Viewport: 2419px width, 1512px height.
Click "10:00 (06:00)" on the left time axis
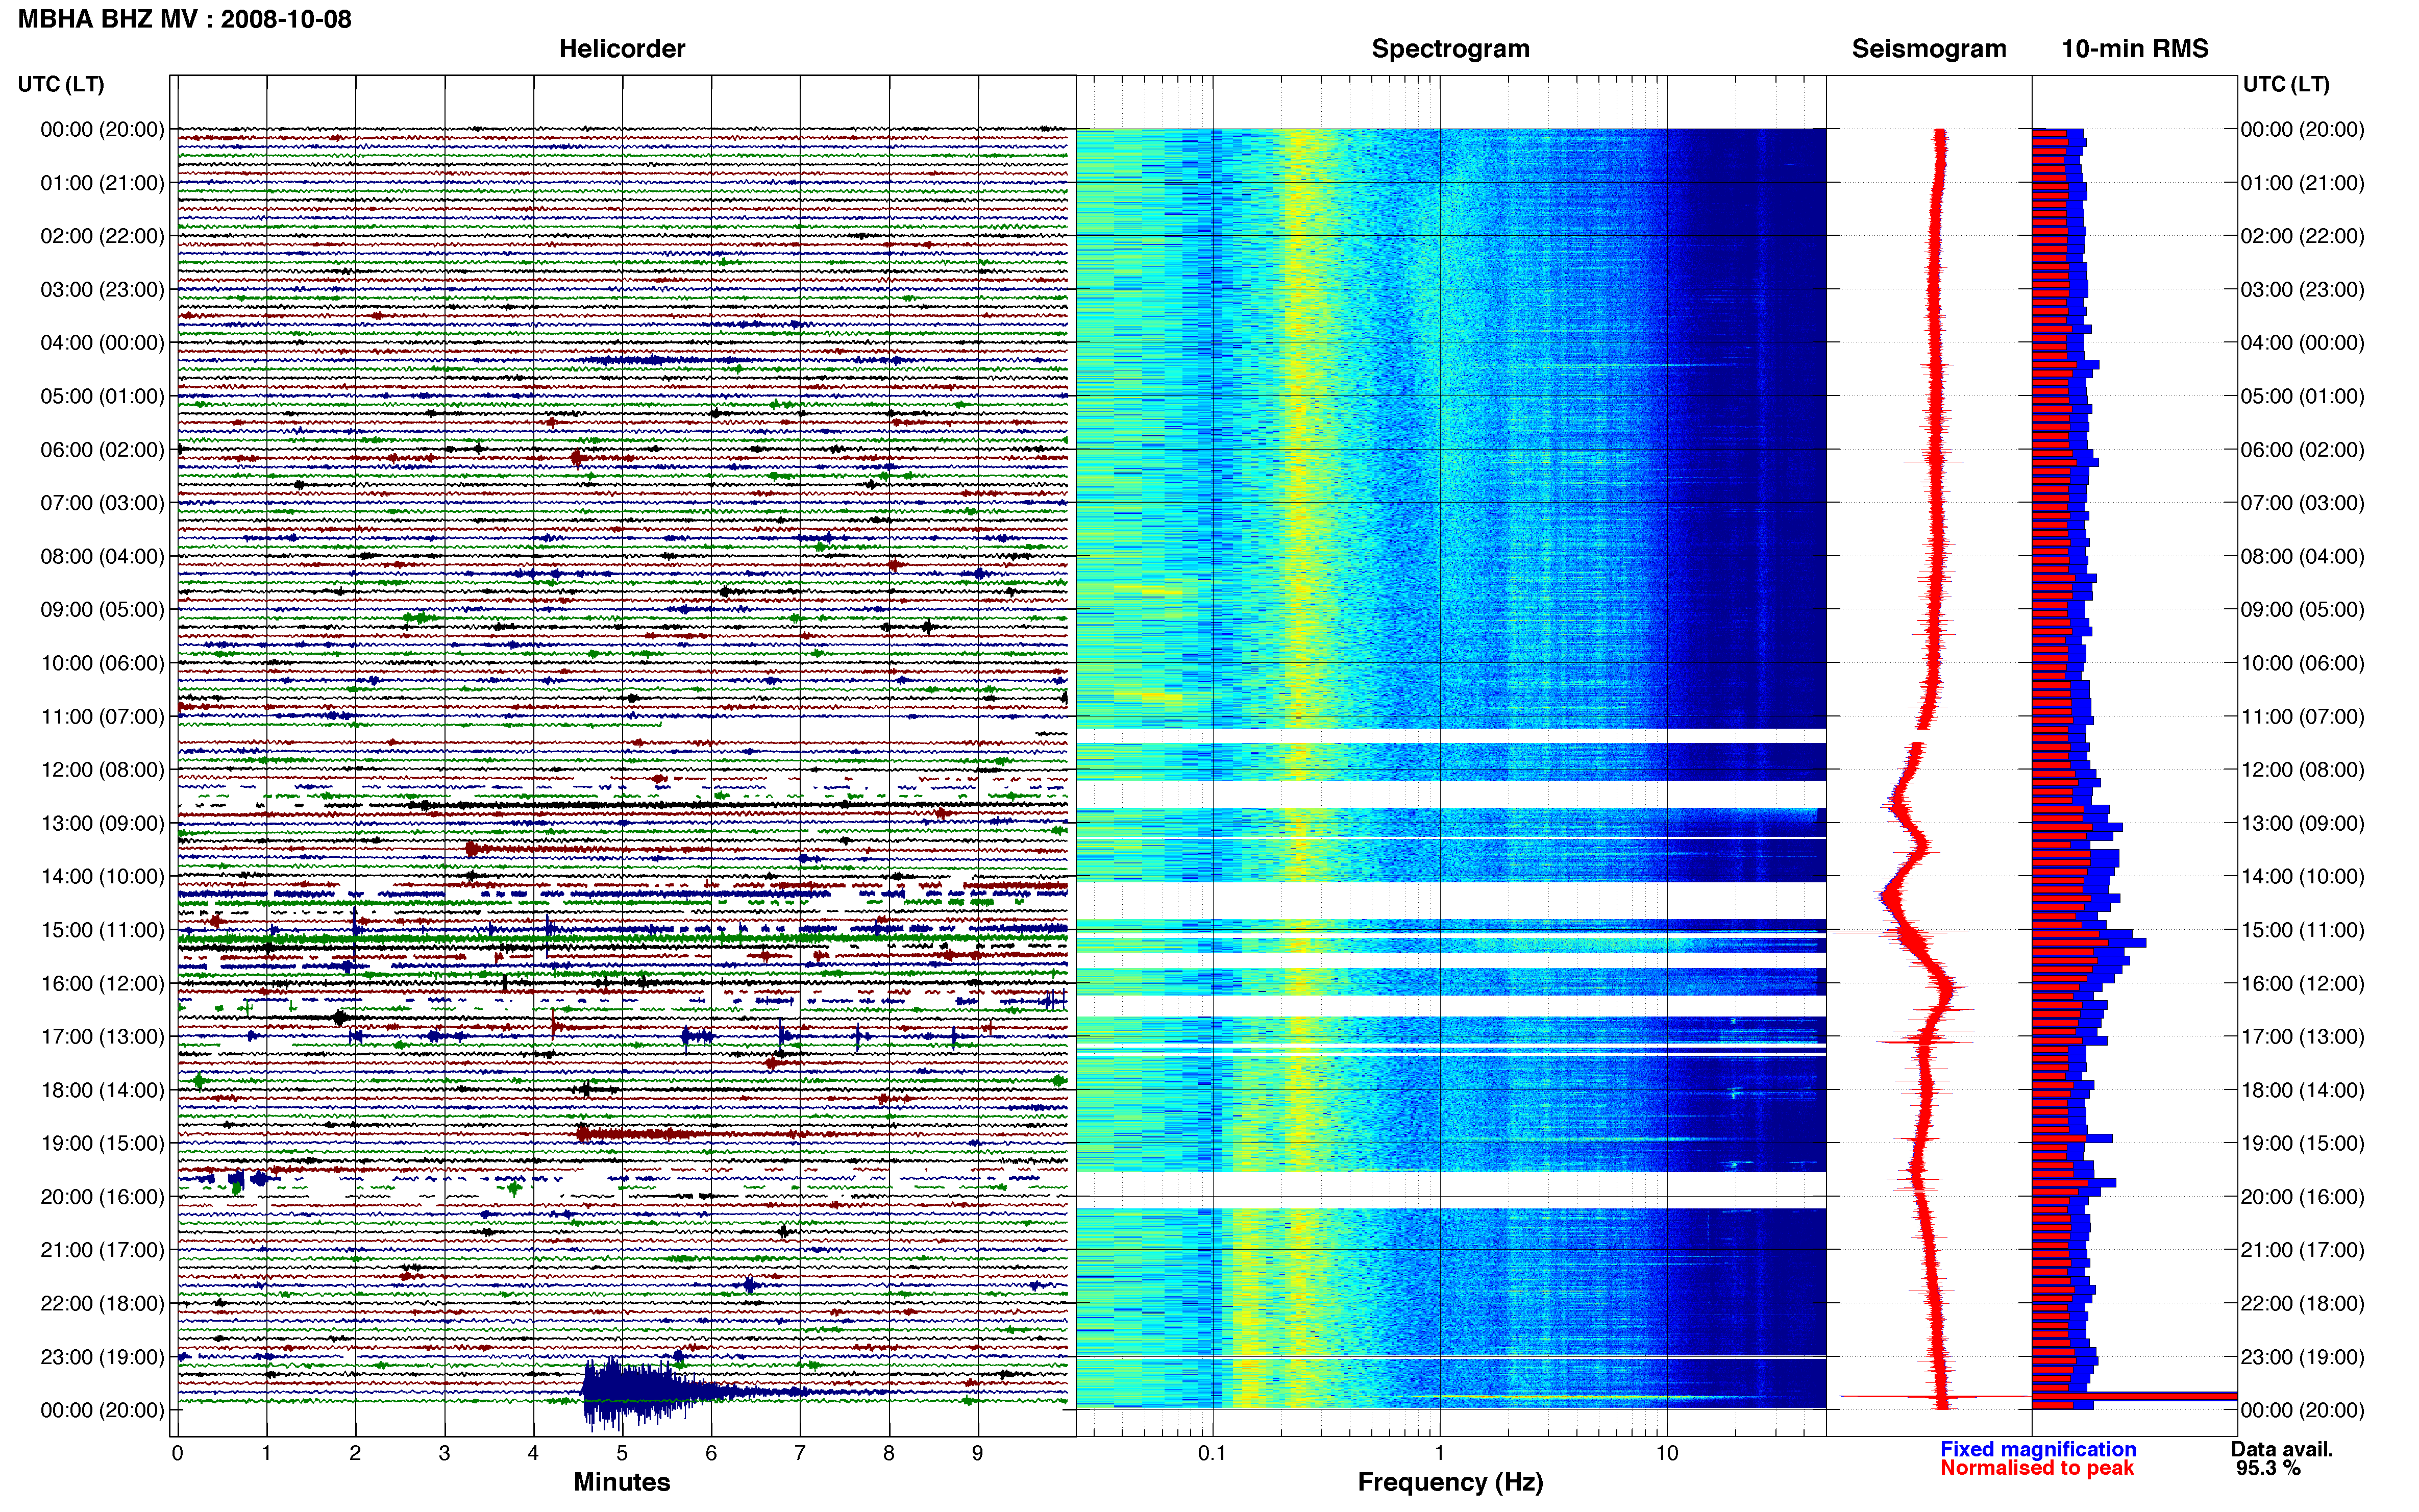tap(102, 663)
